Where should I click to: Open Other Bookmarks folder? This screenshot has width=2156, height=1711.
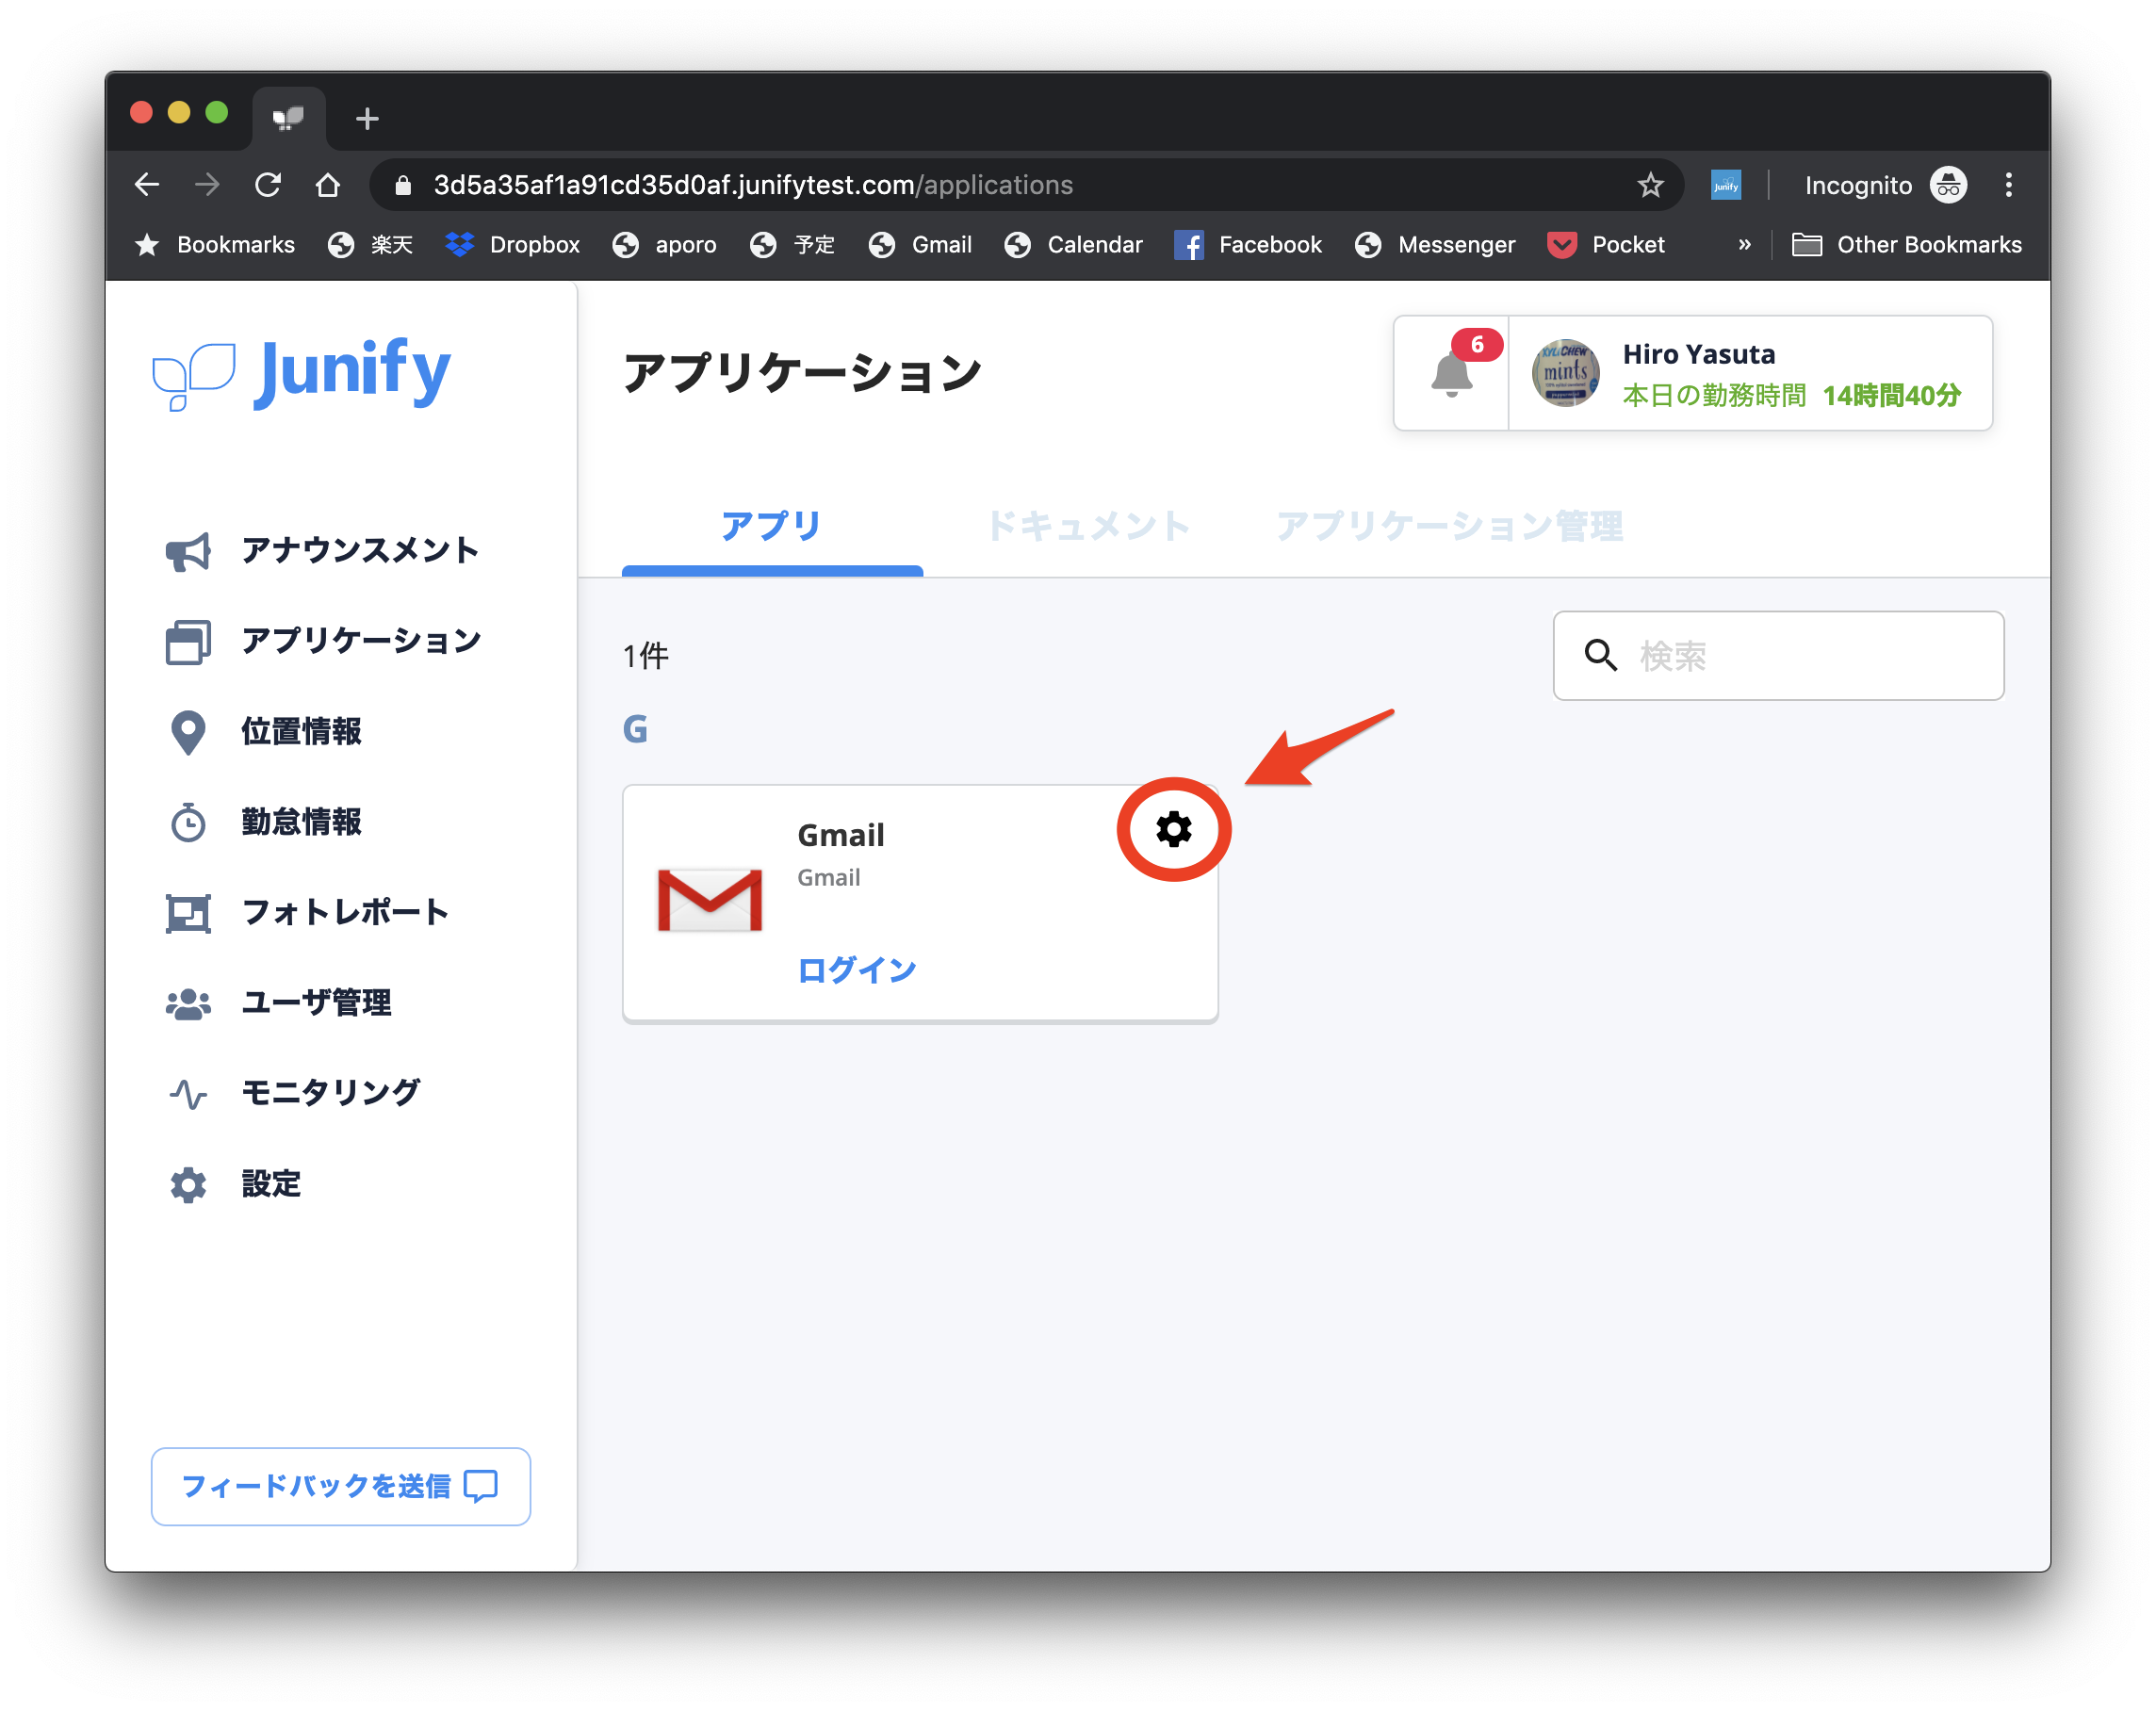(1907, 245)
